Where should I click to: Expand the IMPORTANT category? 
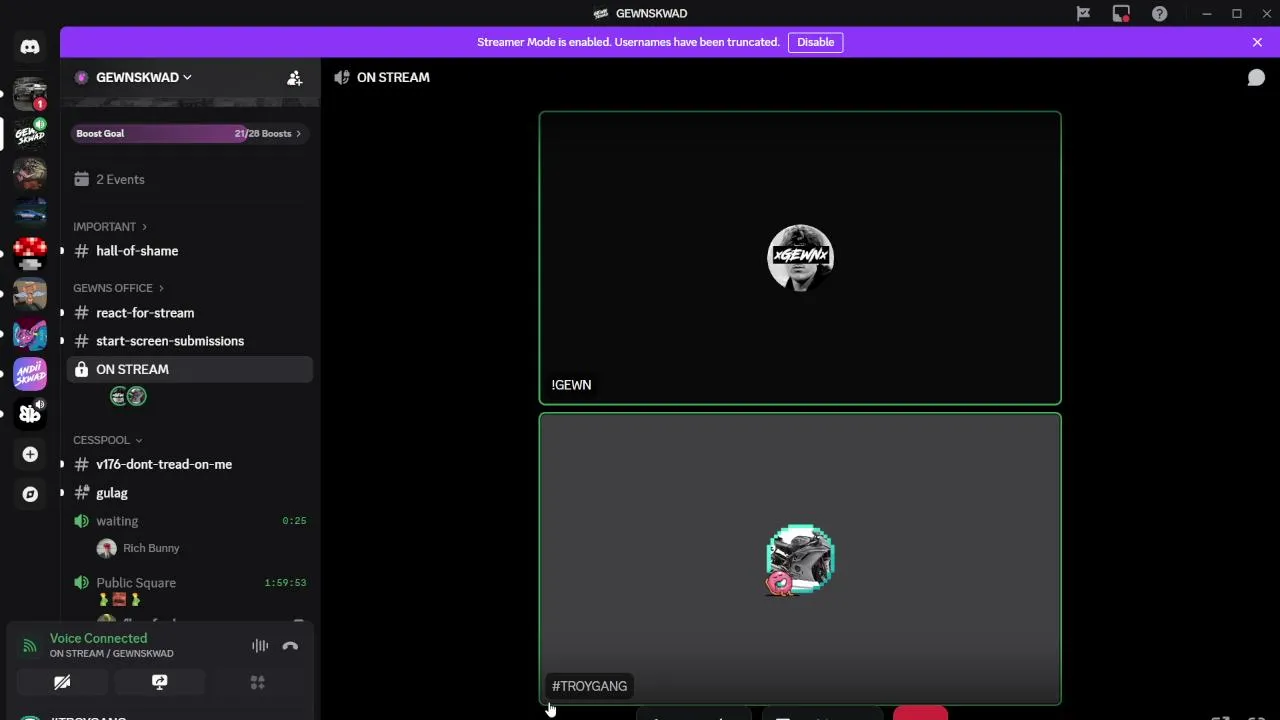(110, 227)
